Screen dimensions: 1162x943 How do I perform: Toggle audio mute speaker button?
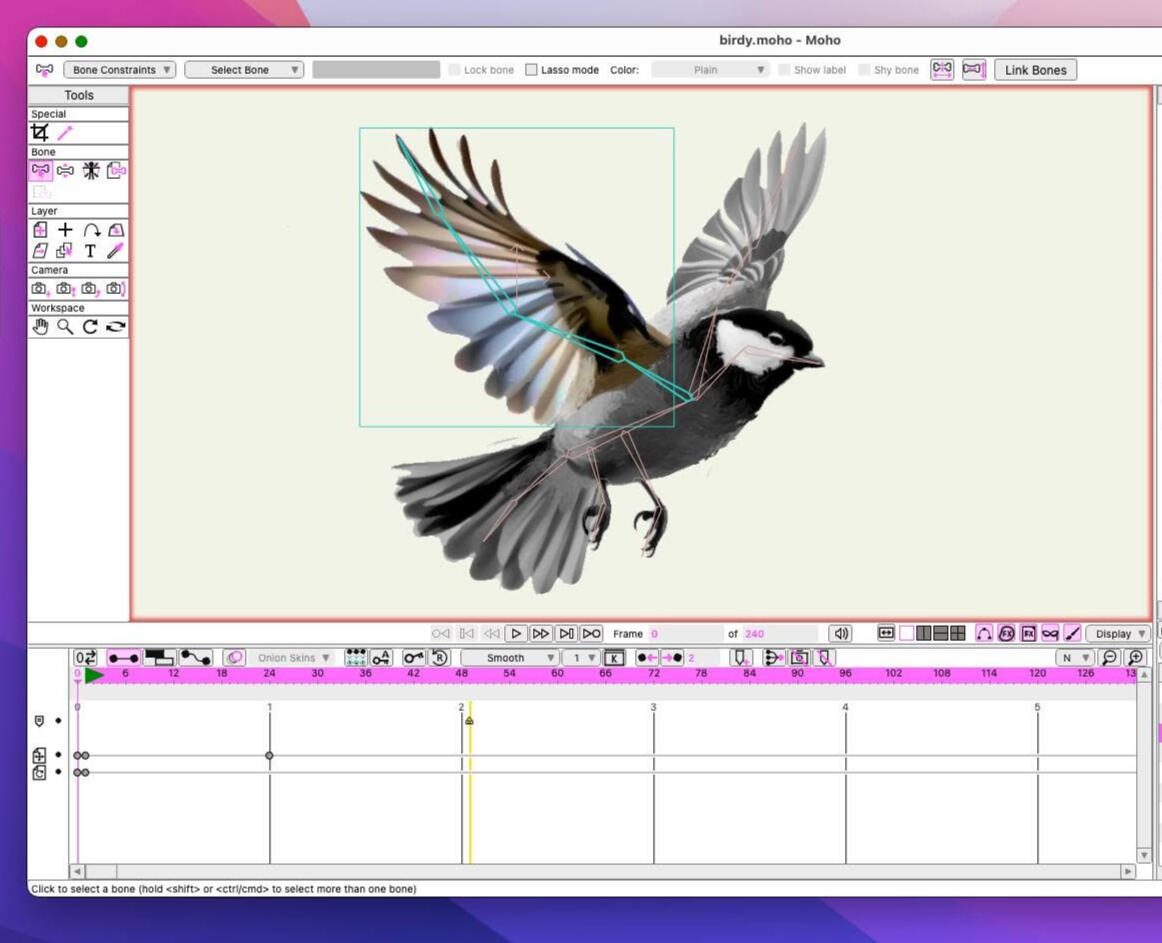click(x=840, y=634)
